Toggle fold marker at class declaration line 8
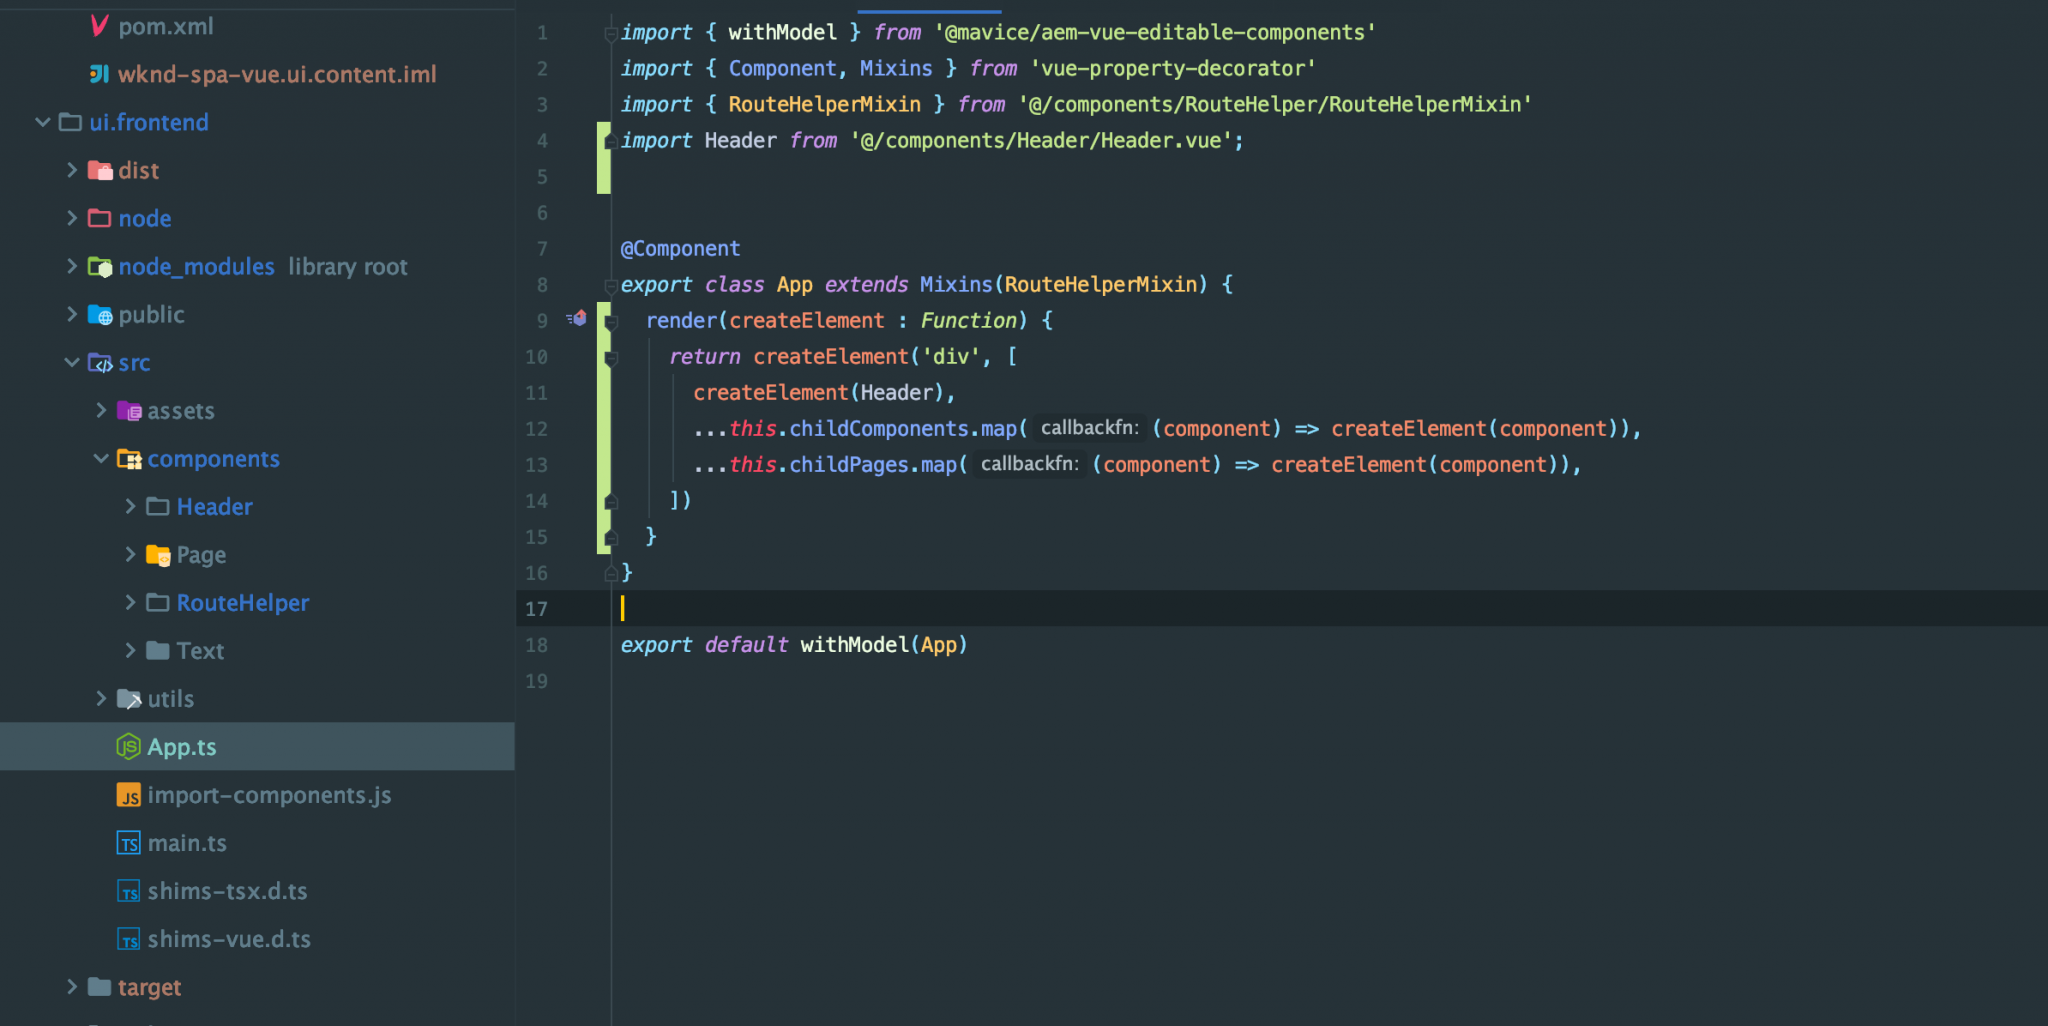 [x=610, y=285]
